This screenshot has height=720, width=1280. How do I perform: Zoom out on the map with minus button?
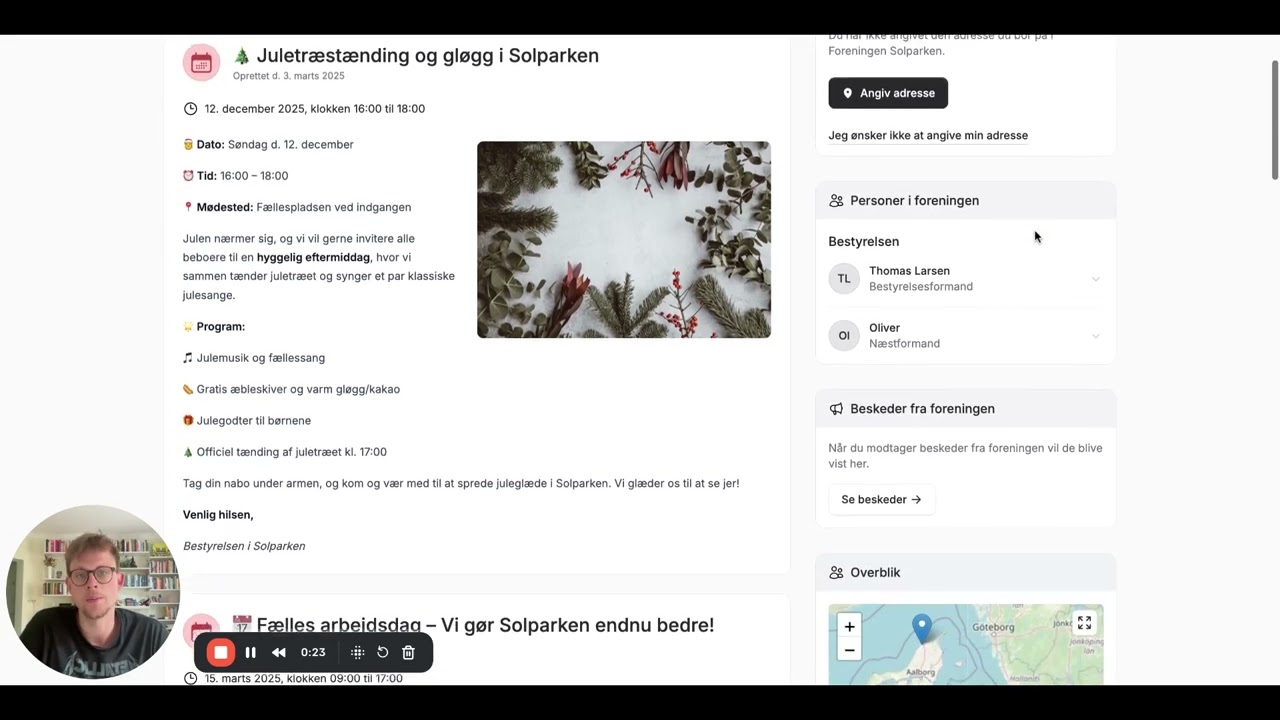(x=849, y=650)
